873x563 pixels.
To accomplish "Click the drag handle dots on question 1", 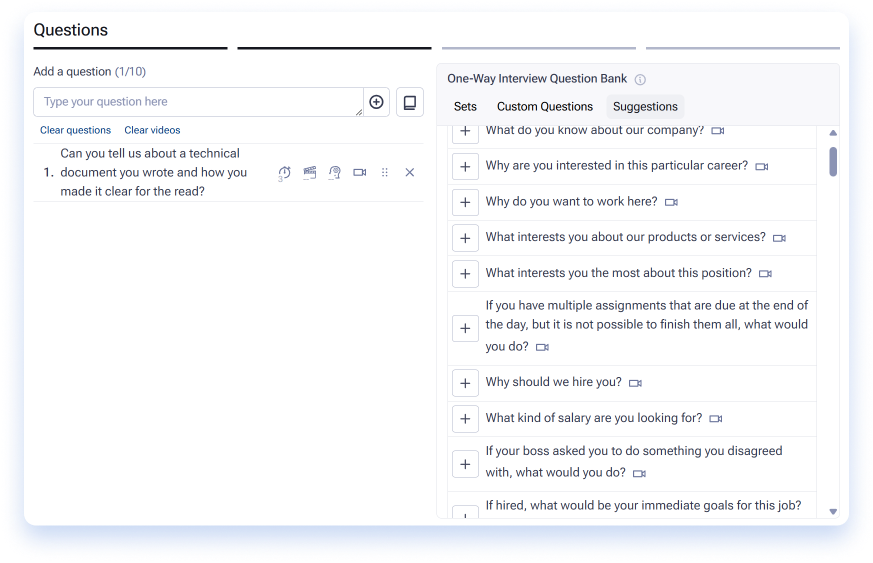I will 385,173.
